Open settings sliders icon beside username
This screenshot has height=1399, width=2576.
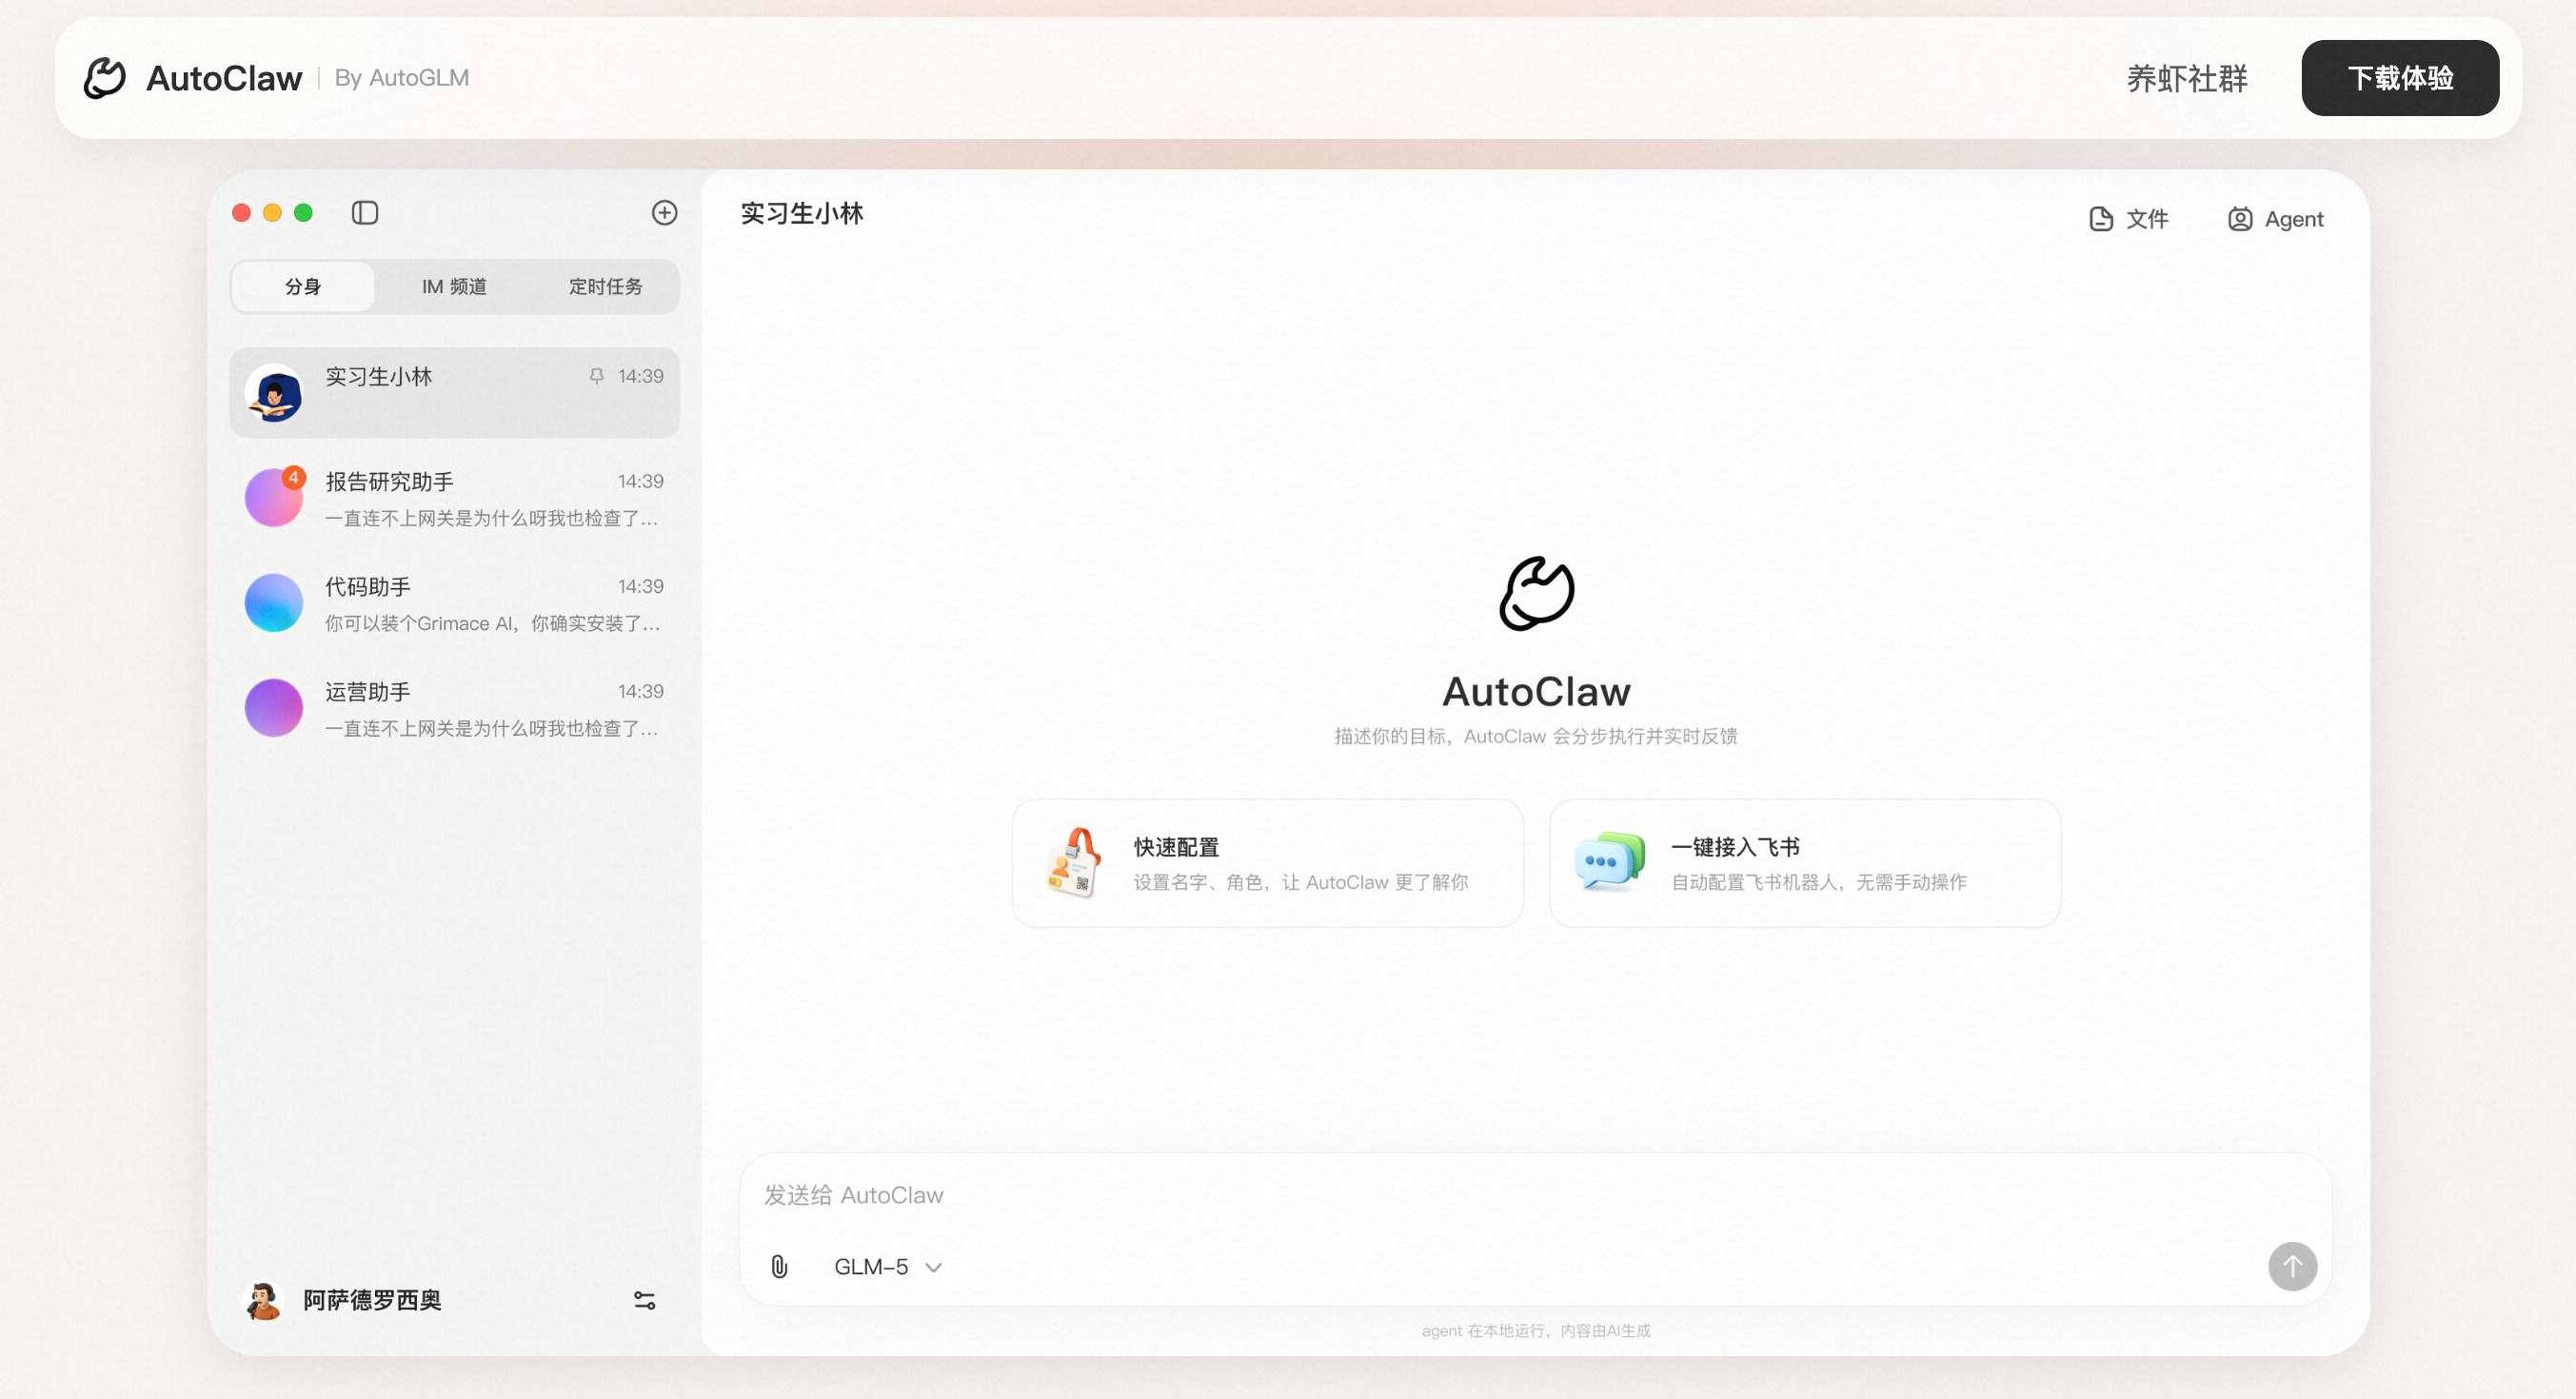click(644, 1300)
